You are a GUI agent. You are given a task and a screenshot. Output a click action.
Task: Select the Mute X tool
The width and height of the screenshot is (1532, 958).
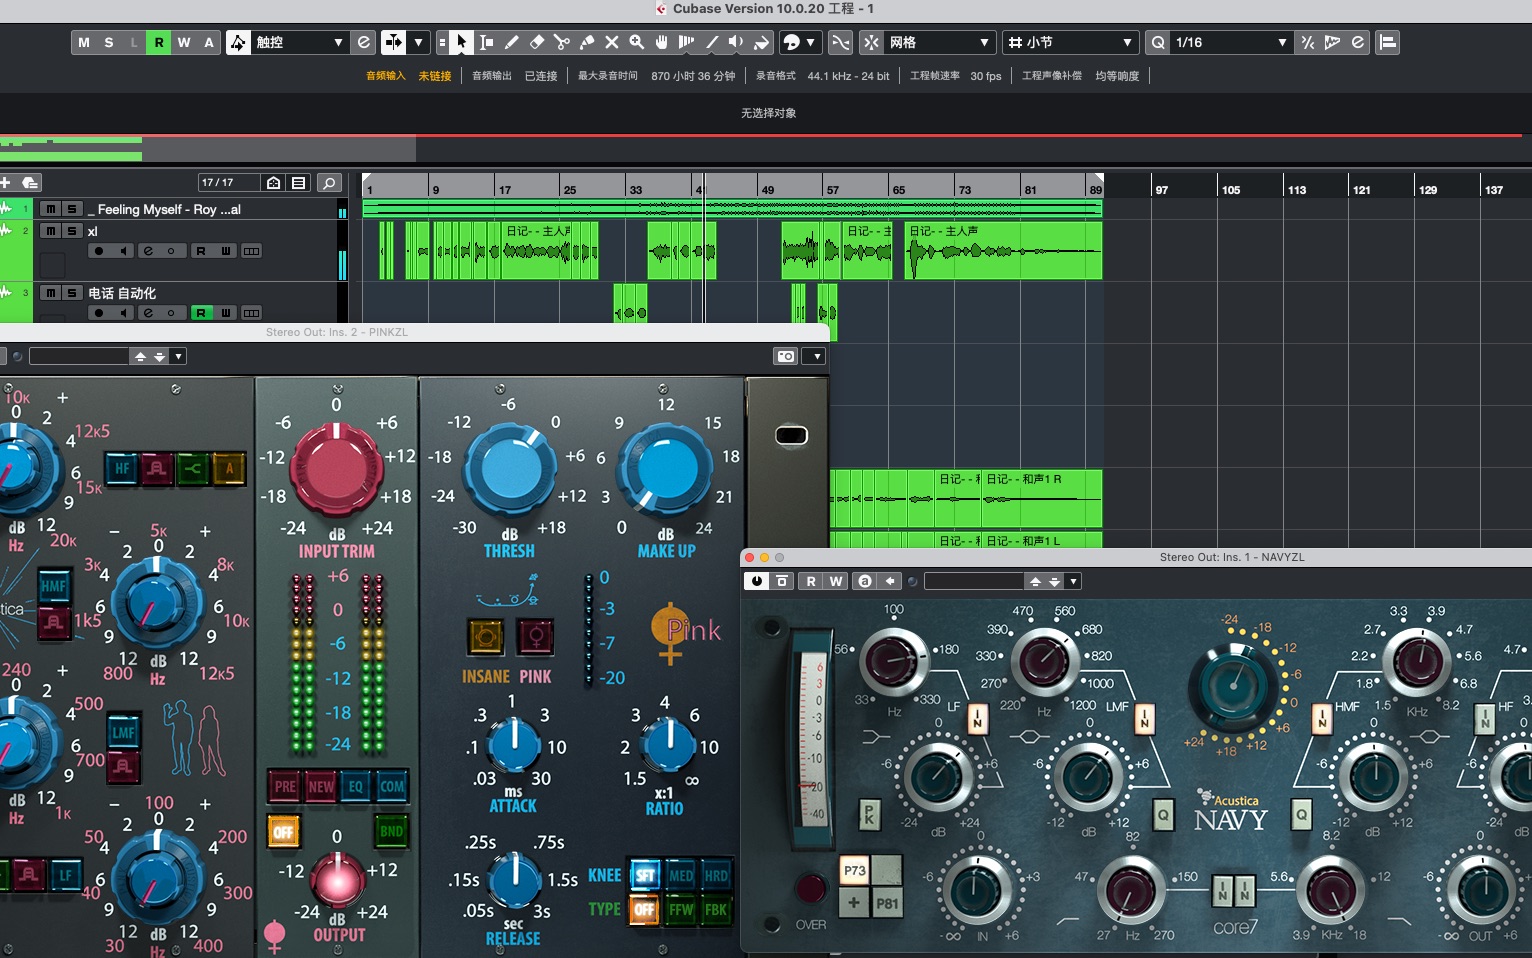pos(612,42)
